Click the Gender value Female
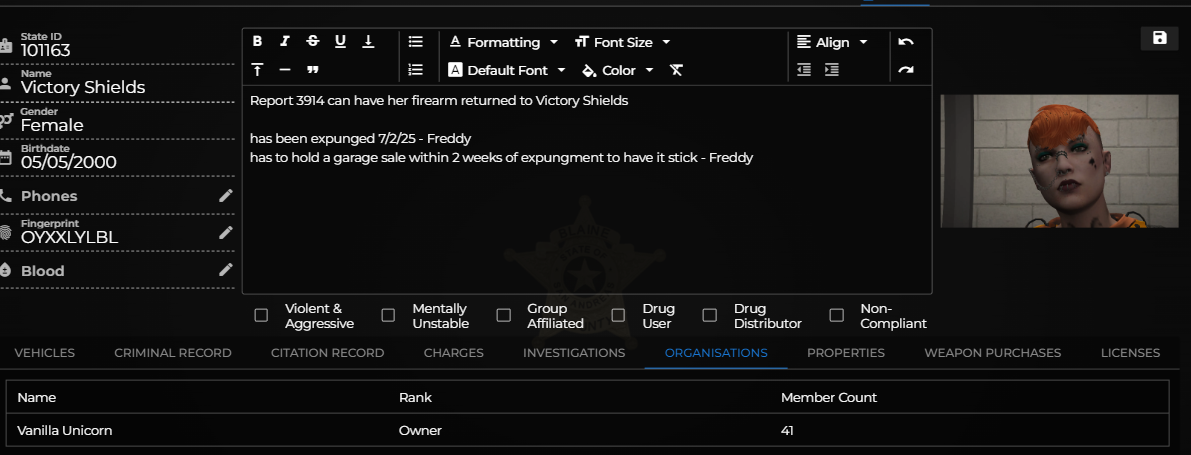Screen dimensions: 1191x455 click(52, 125)
